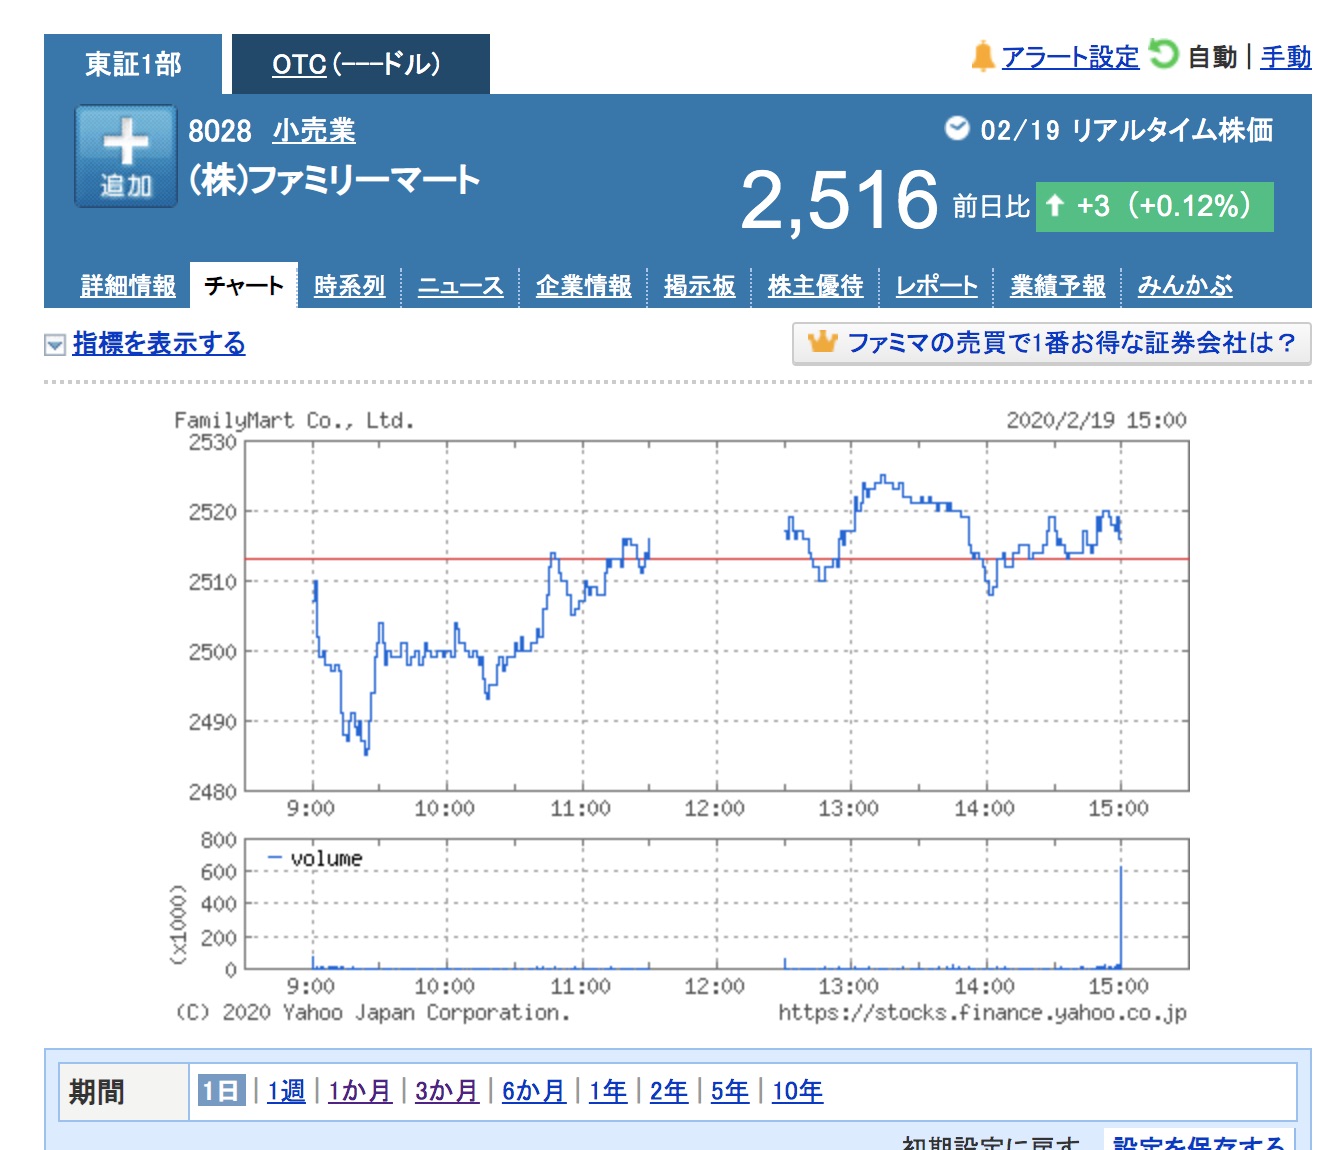Click the stocks.finance.yahoo.co.jp URL text
Screen dimensions: 1326x1150
click(982, 1013)
